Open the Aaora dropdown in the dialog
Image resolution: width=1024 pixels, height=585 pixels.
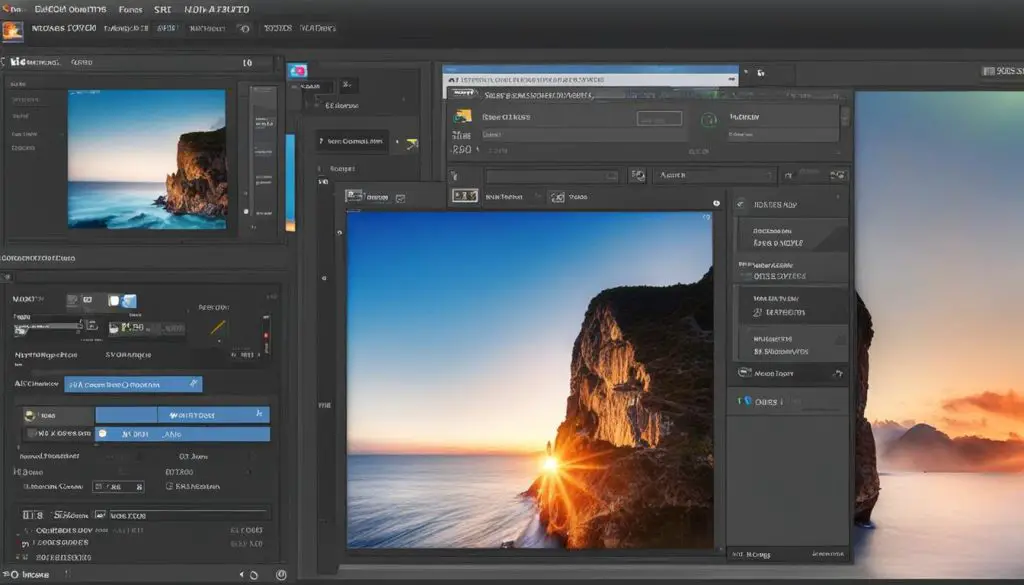click(x=714, y=176)
